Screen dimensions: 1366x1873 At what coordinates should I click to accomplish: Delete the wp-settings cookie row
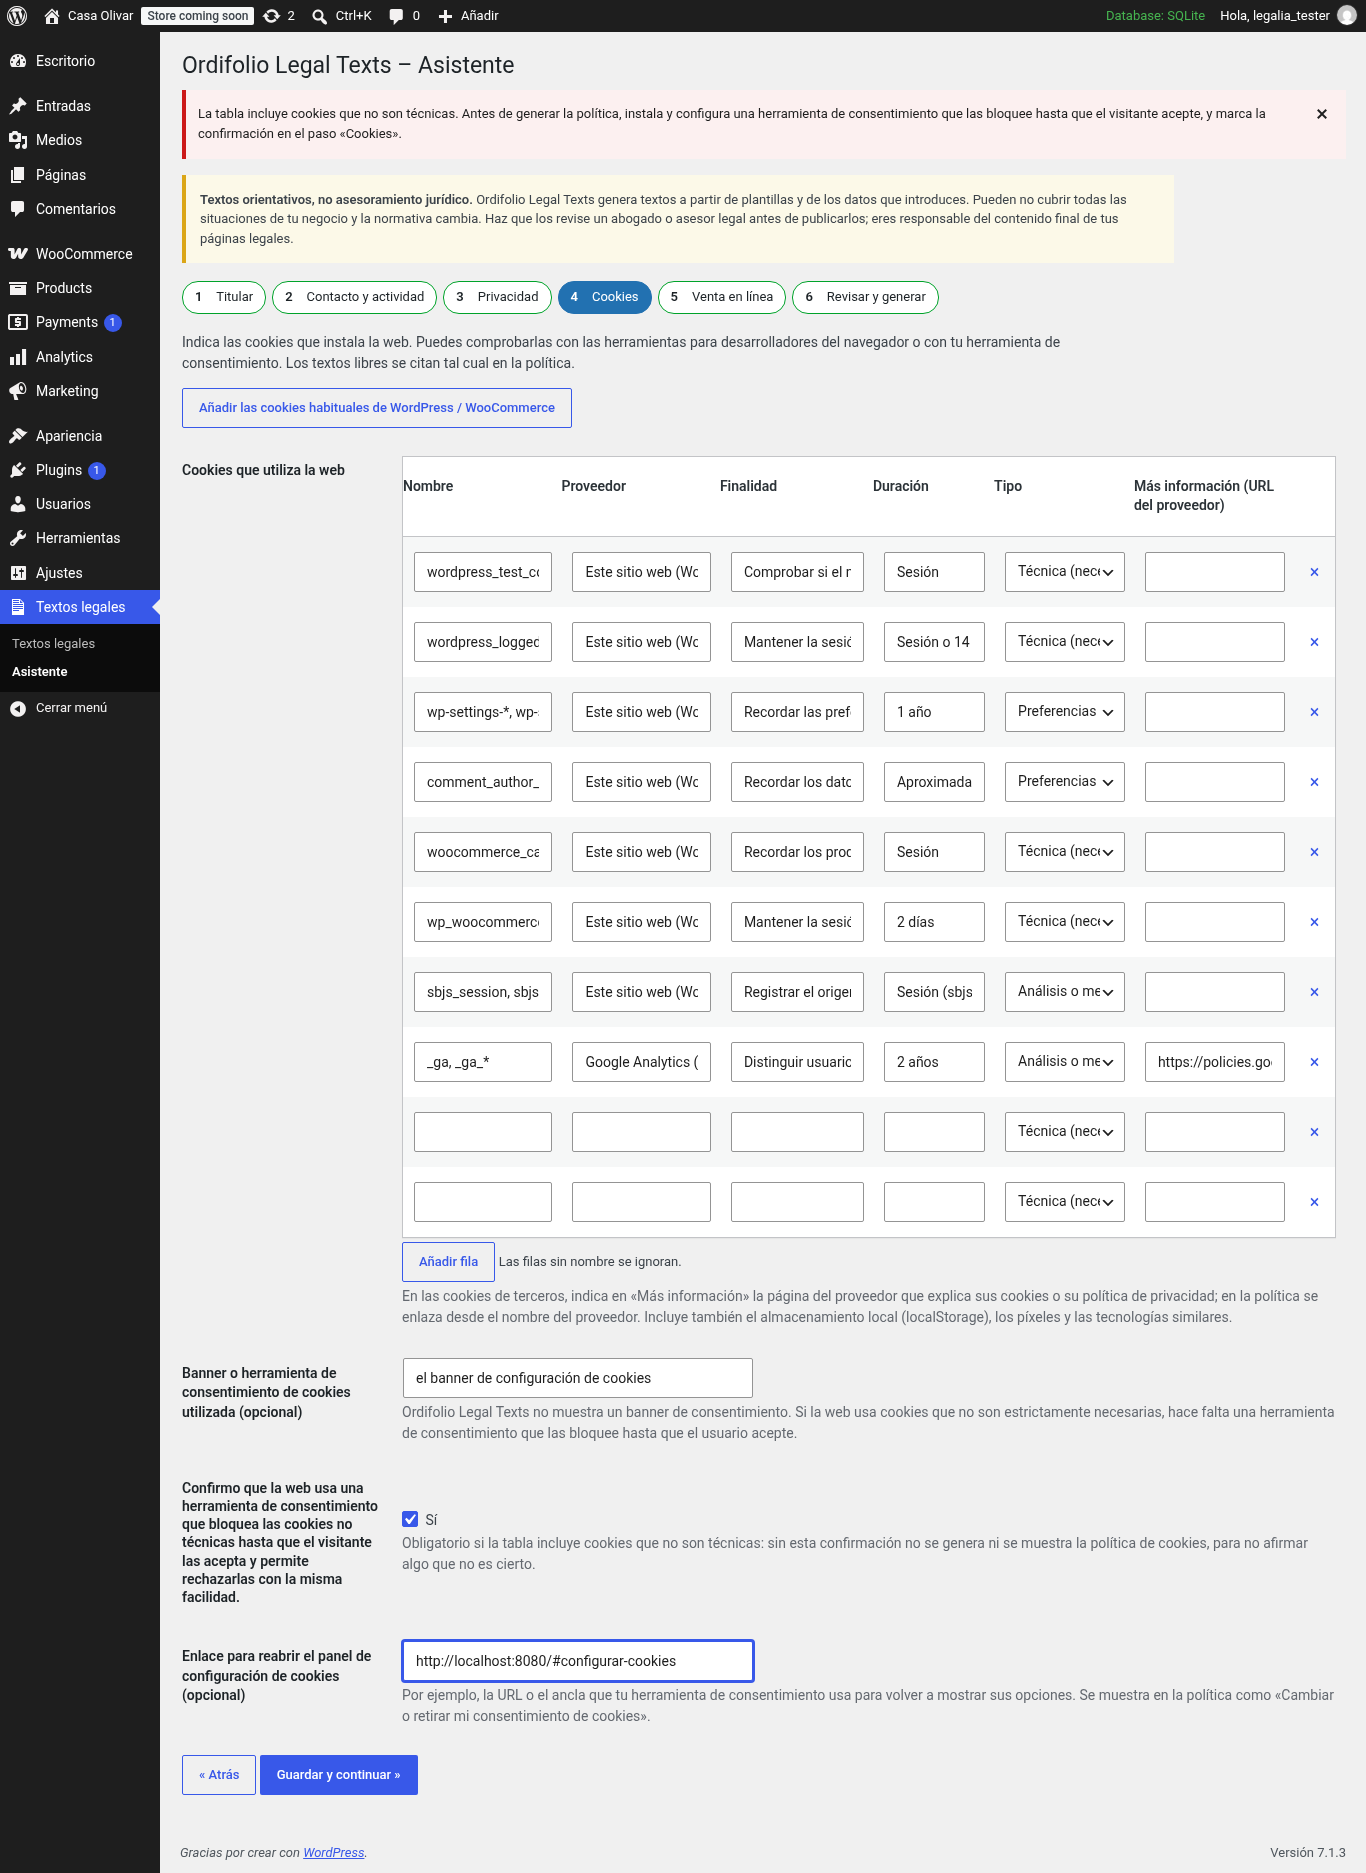pos(1314,712)
